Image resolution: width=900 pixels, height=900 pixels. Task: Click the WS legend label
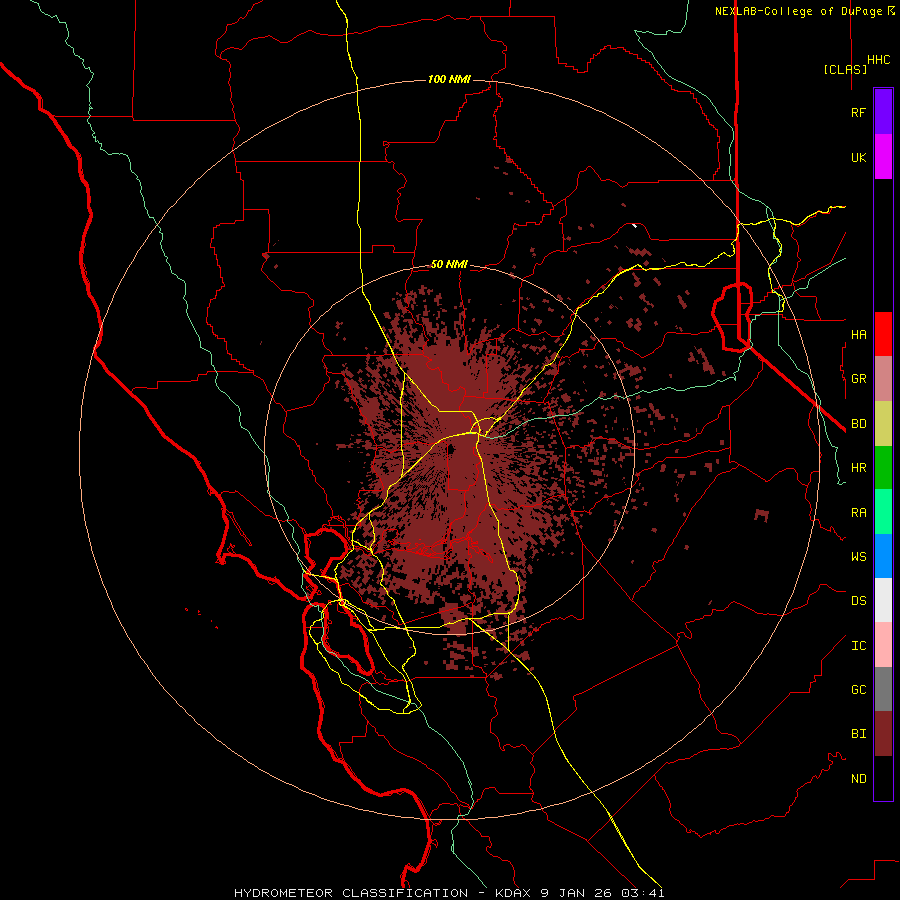point(858,556)
